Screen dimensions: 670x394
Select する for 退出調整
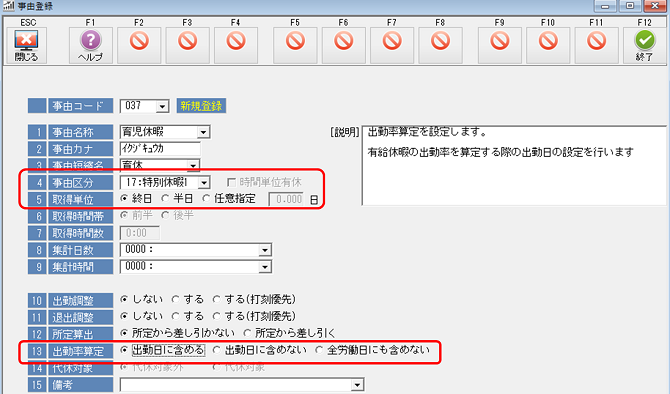click(176, 316)
